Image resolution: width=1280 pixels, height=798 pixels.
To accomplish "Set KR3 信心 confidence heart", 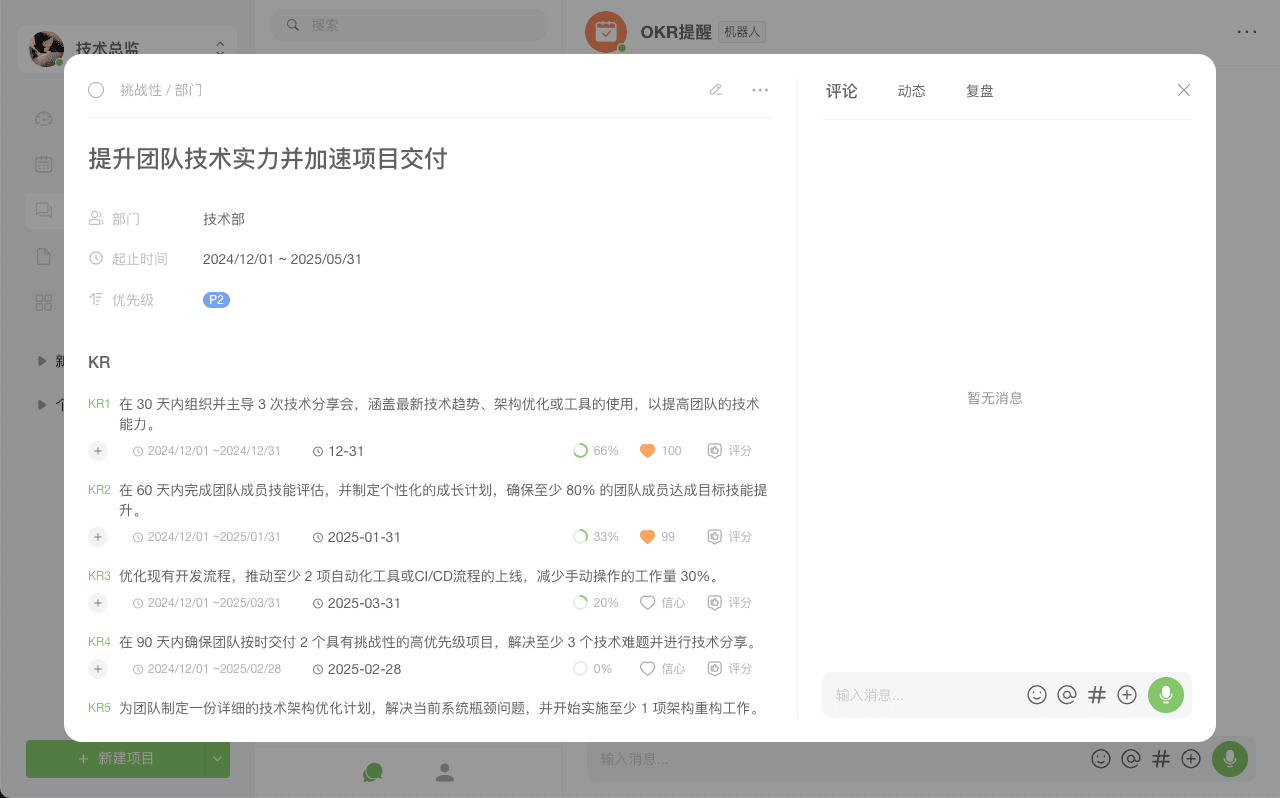I will point(647,603).
